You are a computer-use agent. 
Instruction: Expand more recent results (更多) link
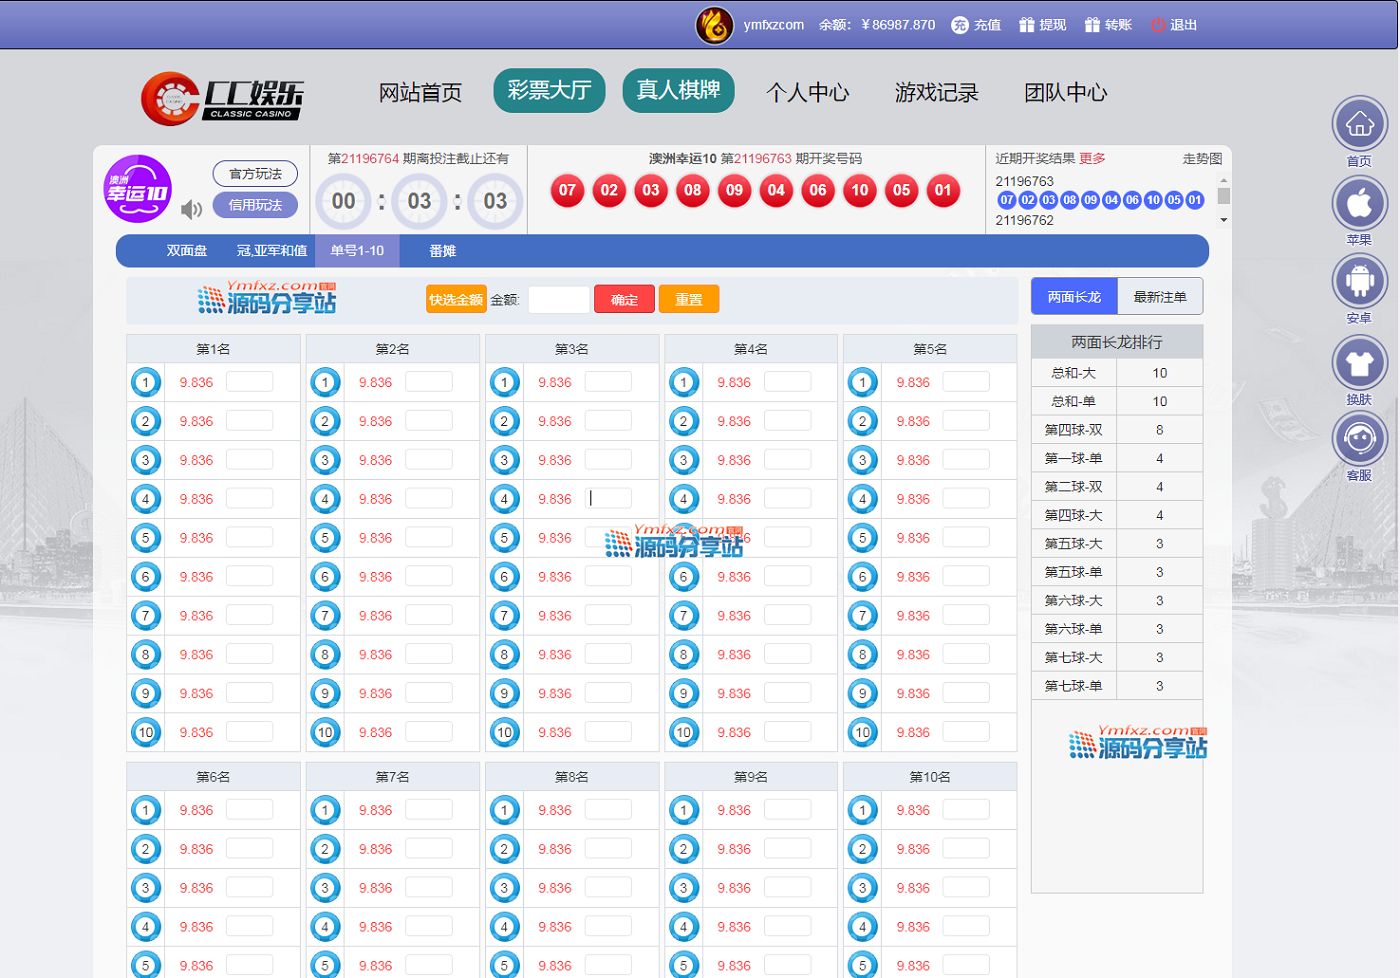click(x=1092, y=158)
